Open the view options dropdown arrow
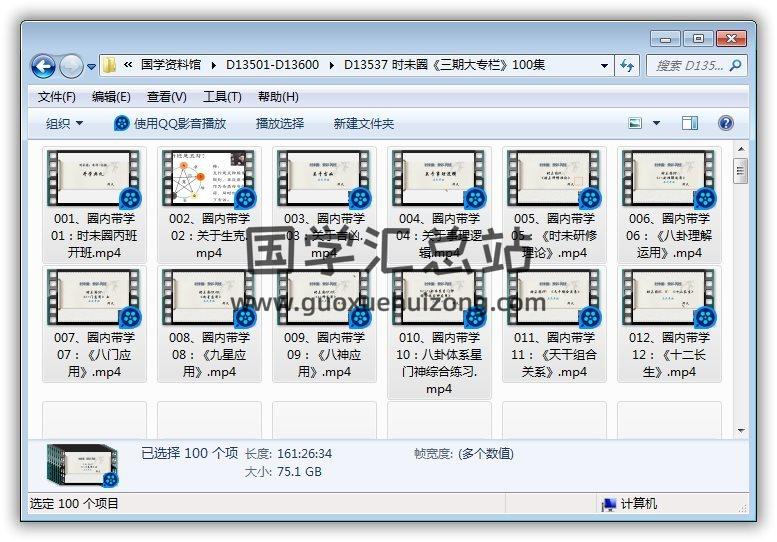 657,123
